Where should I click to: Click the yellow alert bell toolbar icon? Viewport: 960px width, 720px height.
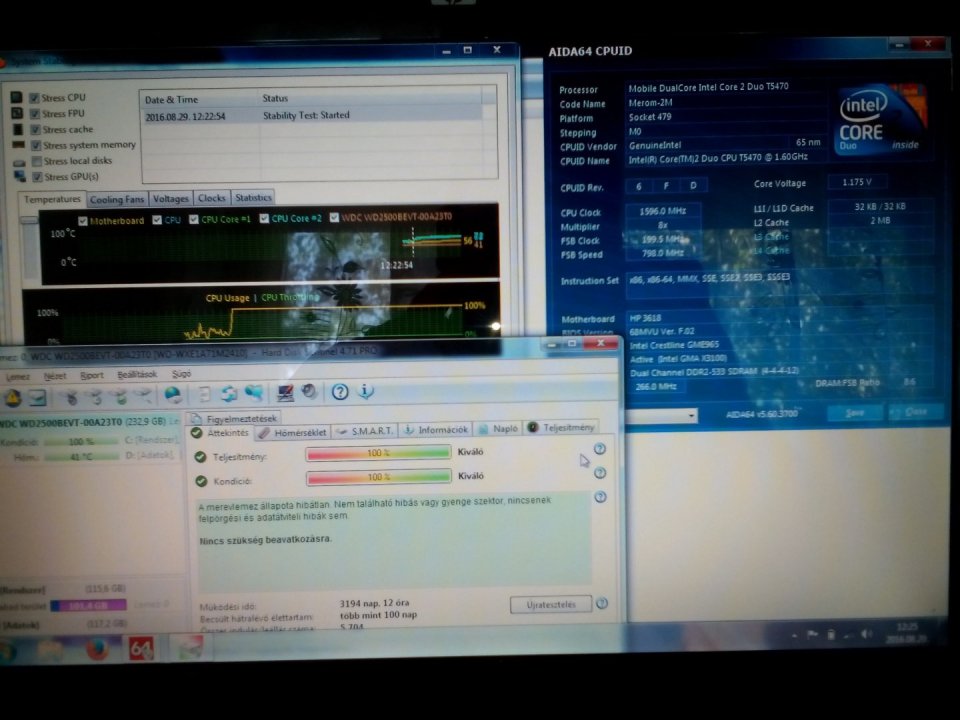pos(13,398)
